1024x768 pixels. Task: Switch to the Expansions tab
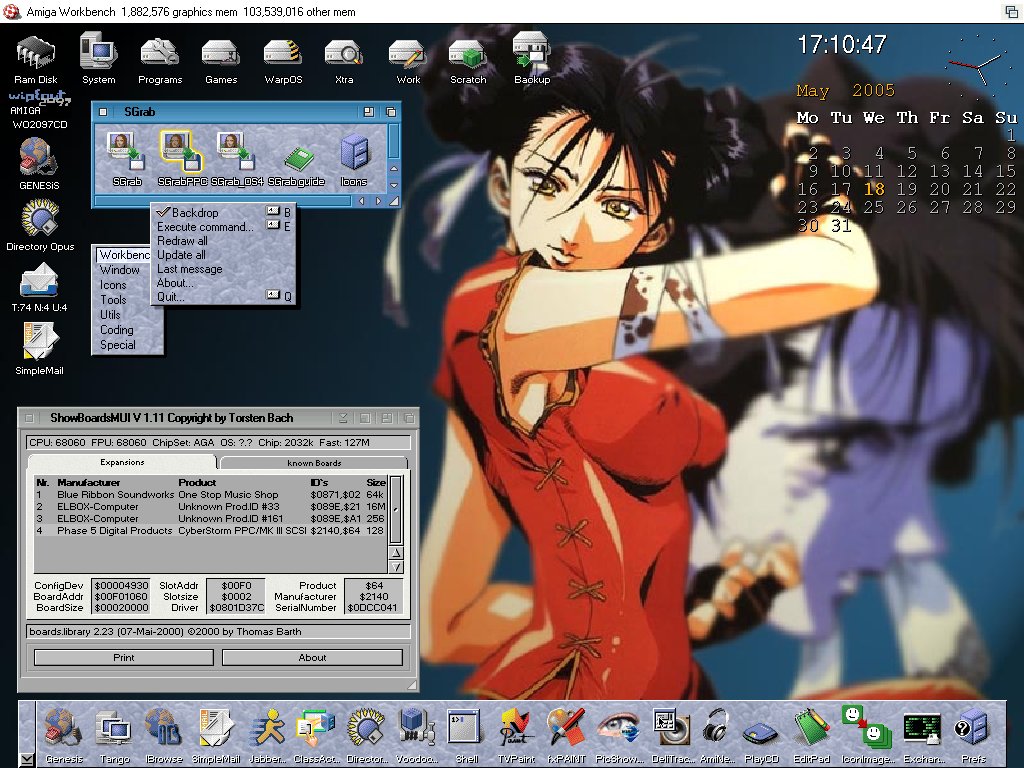[122, 462]
